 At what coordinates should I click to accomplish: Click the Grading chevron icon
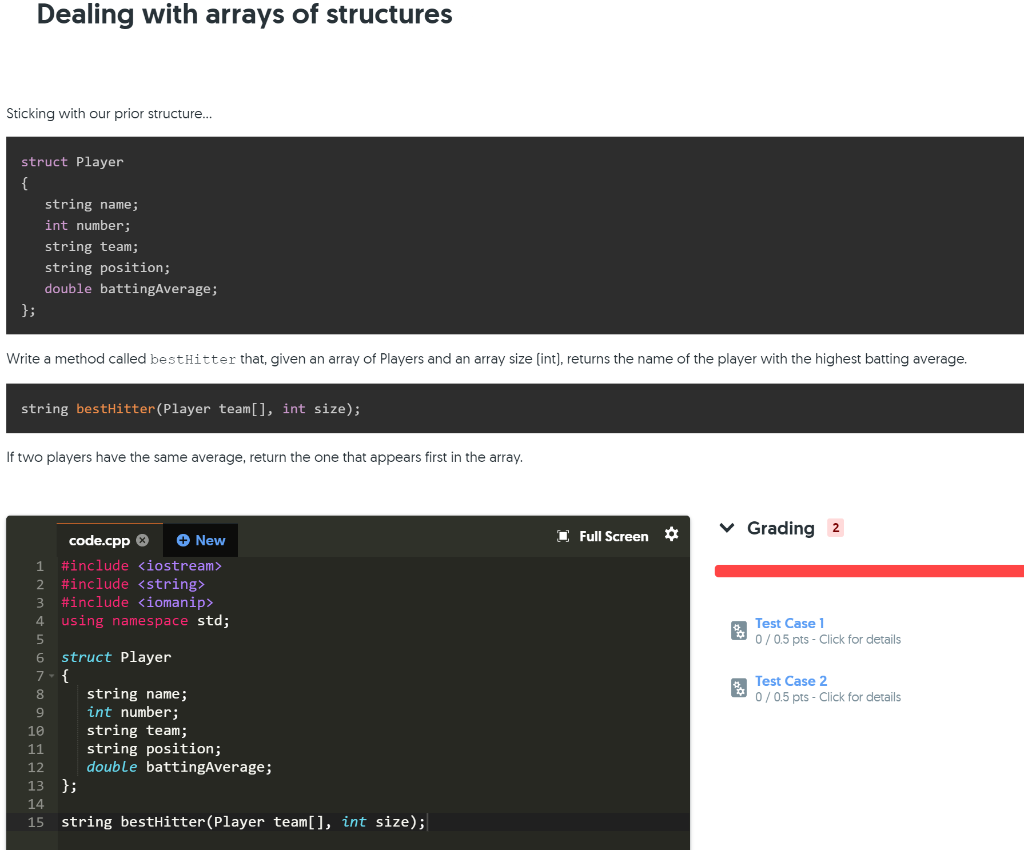tap(727, 528)
